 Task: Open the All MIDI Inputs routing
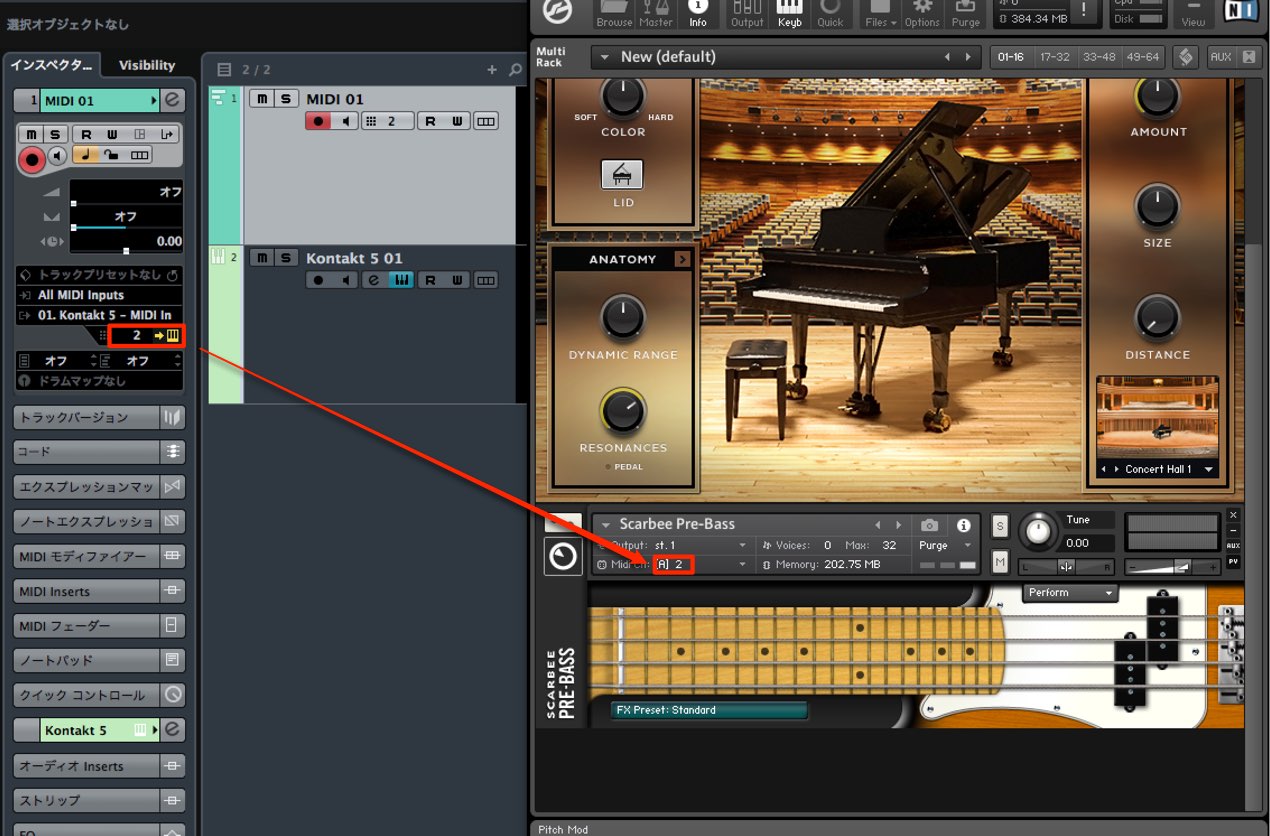pos(100,295)
